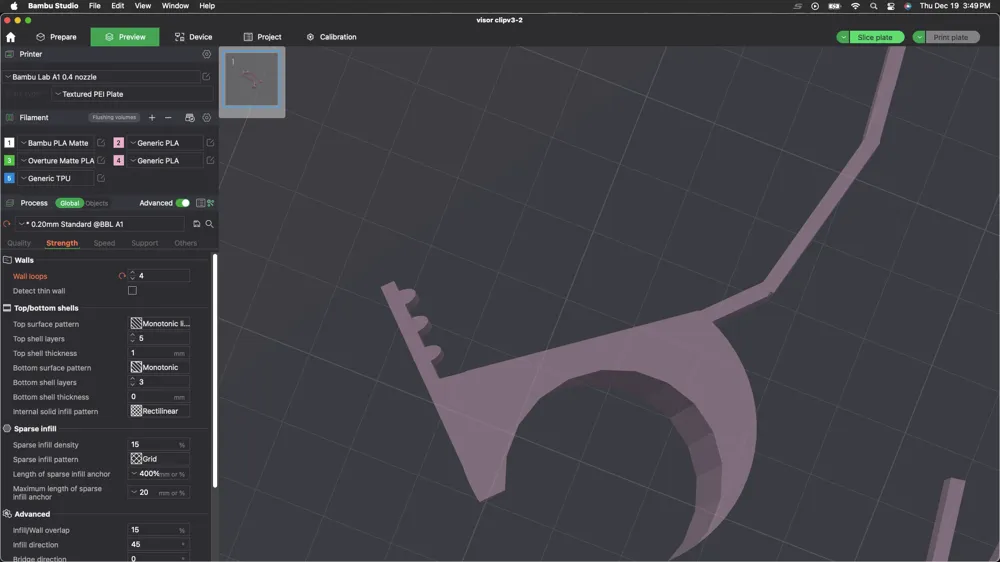Toggle the Advanced settings switch
This screenshot has height=562, width=1000.
182,203
